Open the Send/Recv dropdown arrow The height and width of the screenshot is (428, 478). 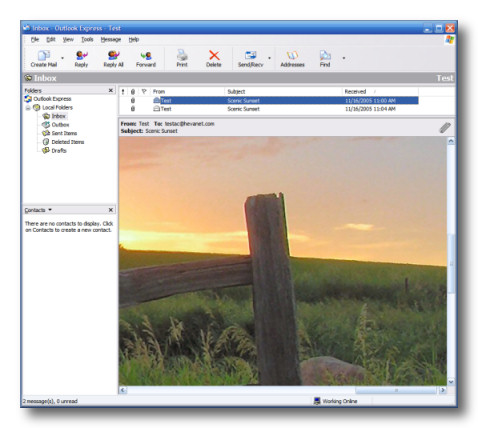[269, 58]
